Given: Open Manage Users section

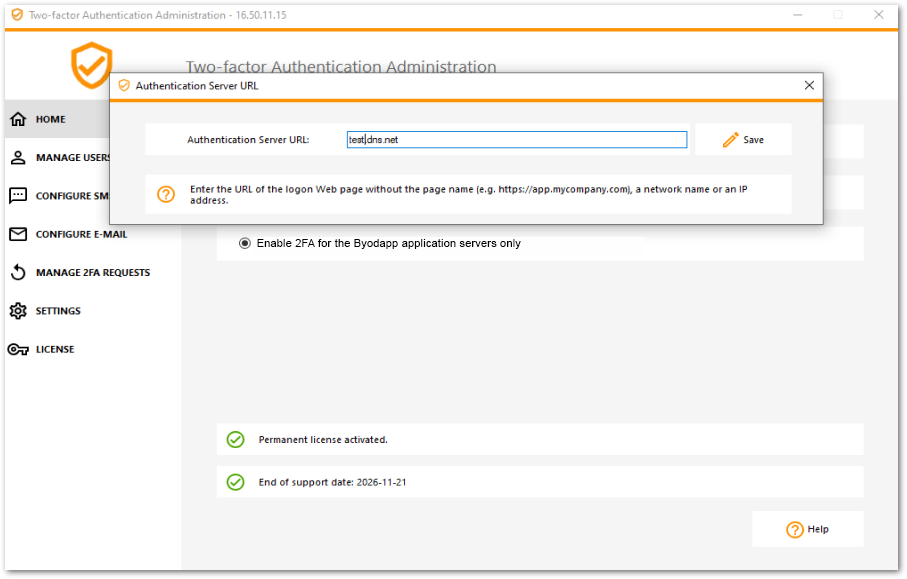Looking at the screenshot, I should 58,157.
